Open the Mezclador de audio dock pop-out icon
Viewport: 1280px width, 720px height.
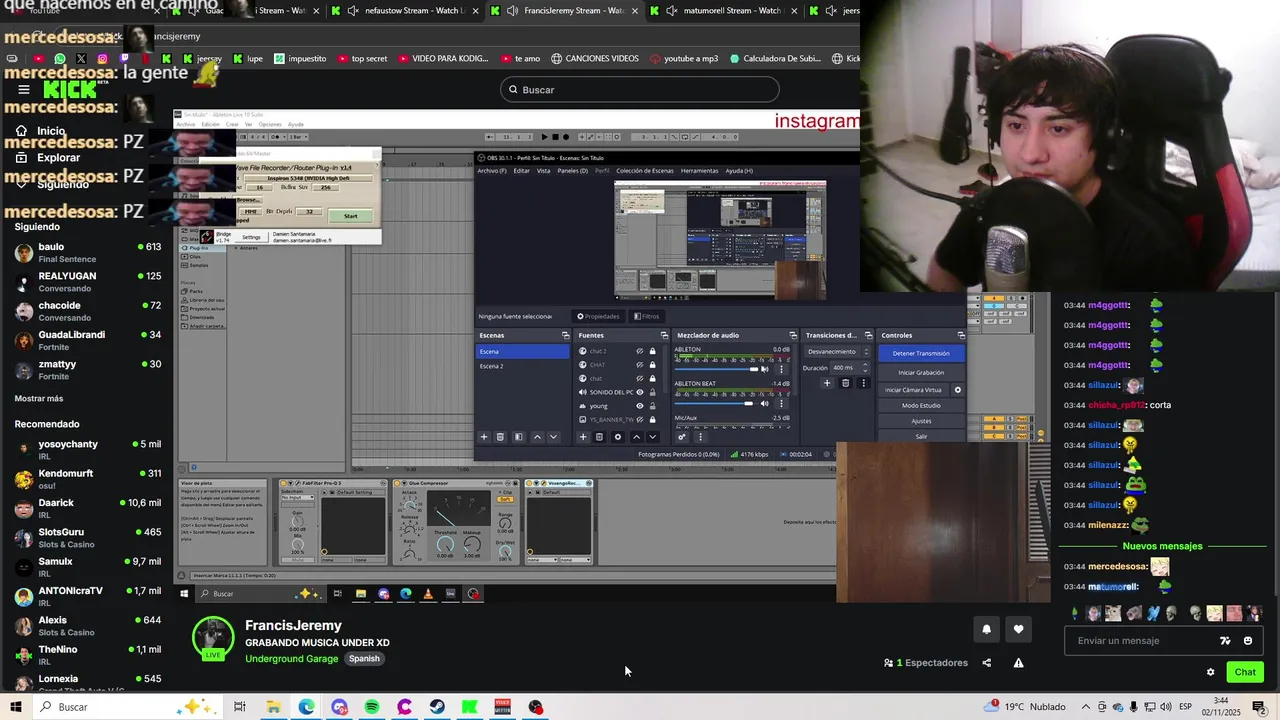click(793, 335)
